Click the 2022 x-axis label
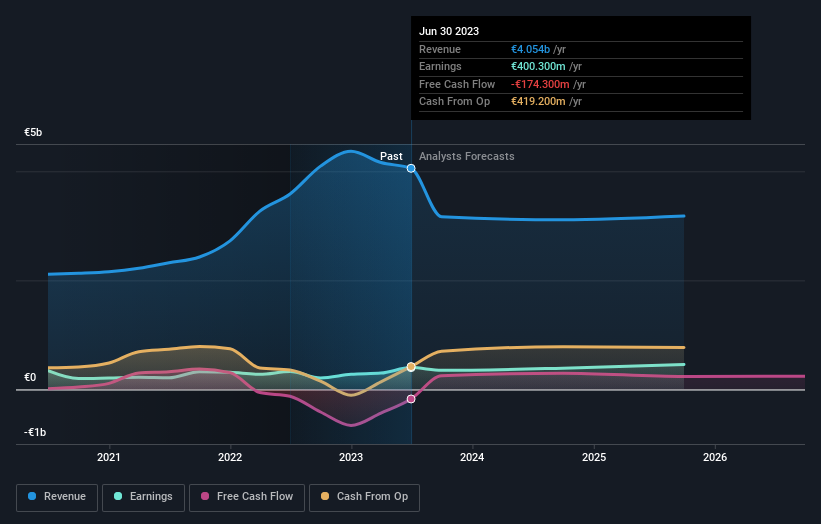 (230, 458)
